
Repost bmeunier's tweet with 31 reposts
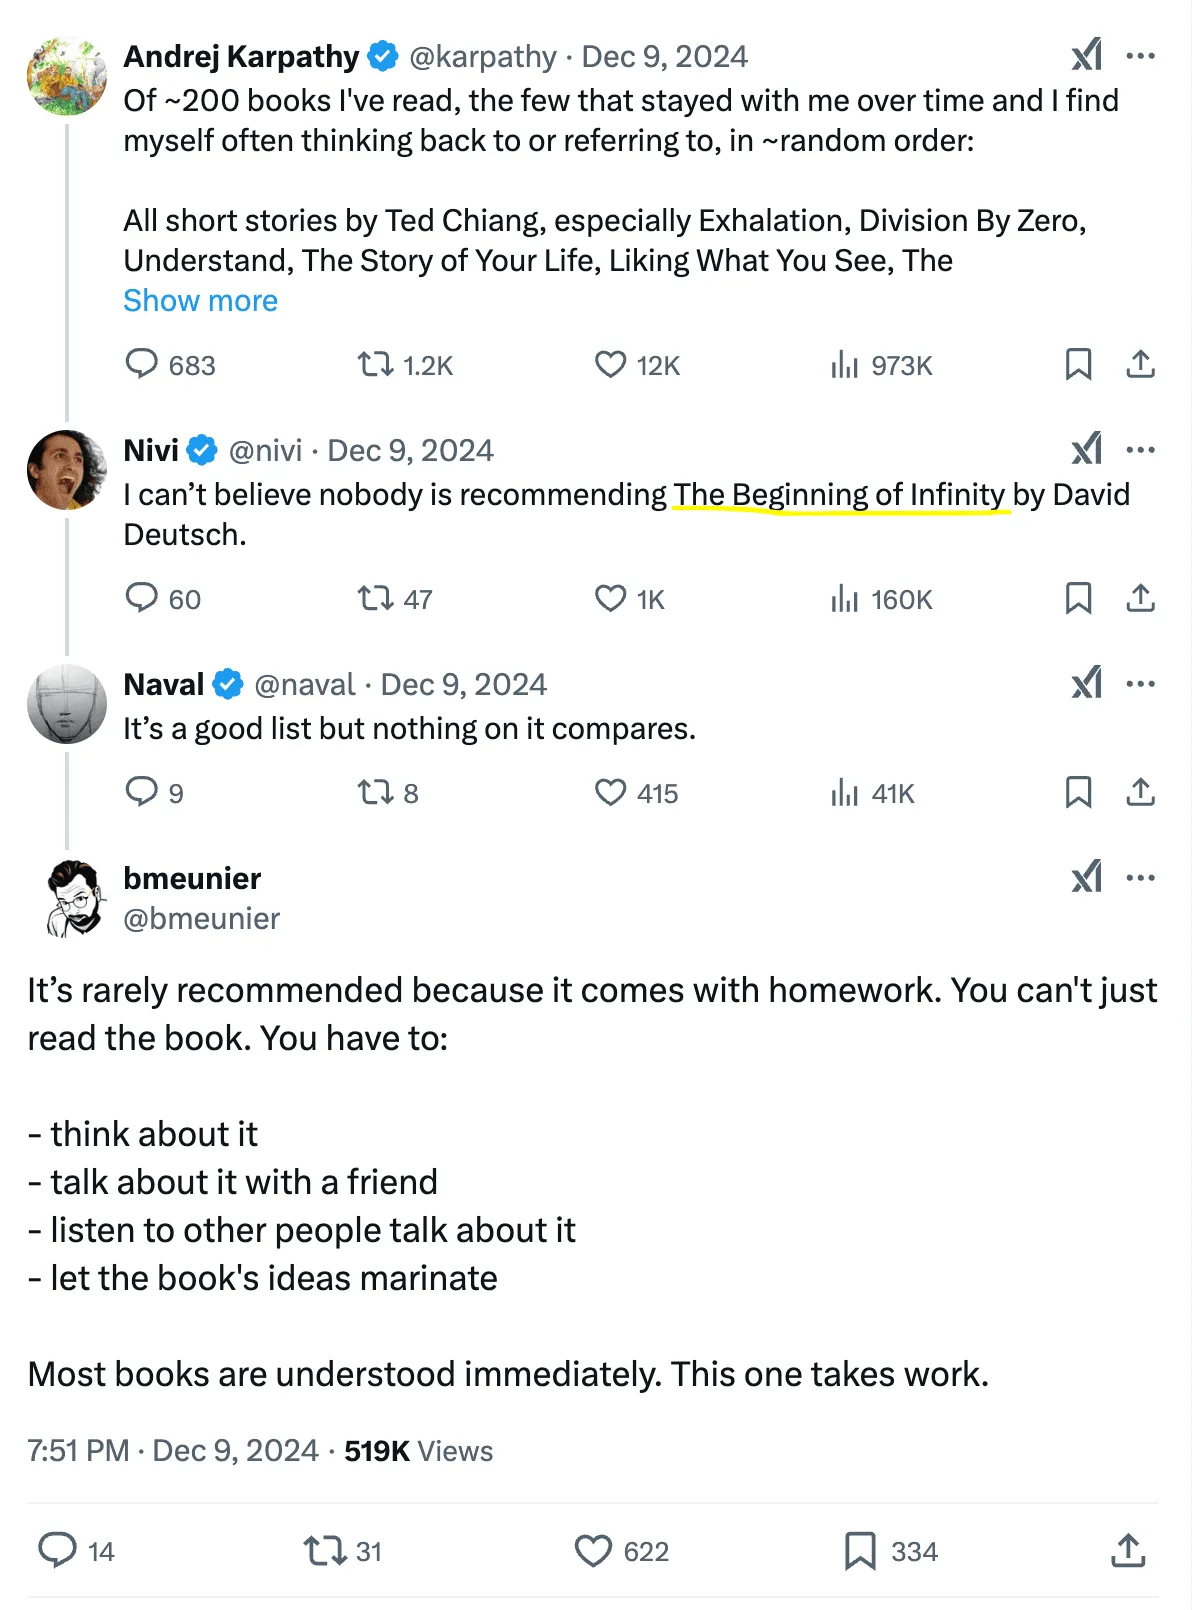343,1551
